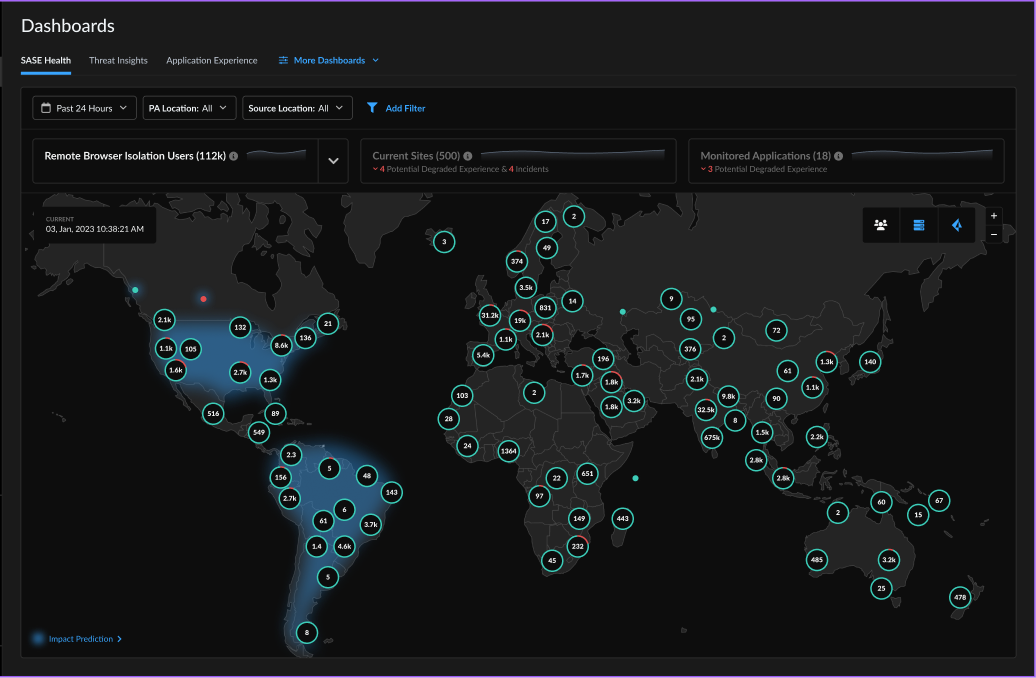Screen dimensions: 1036x678
Task: Click info icon next to Current Sites
Action: [468, 156]
